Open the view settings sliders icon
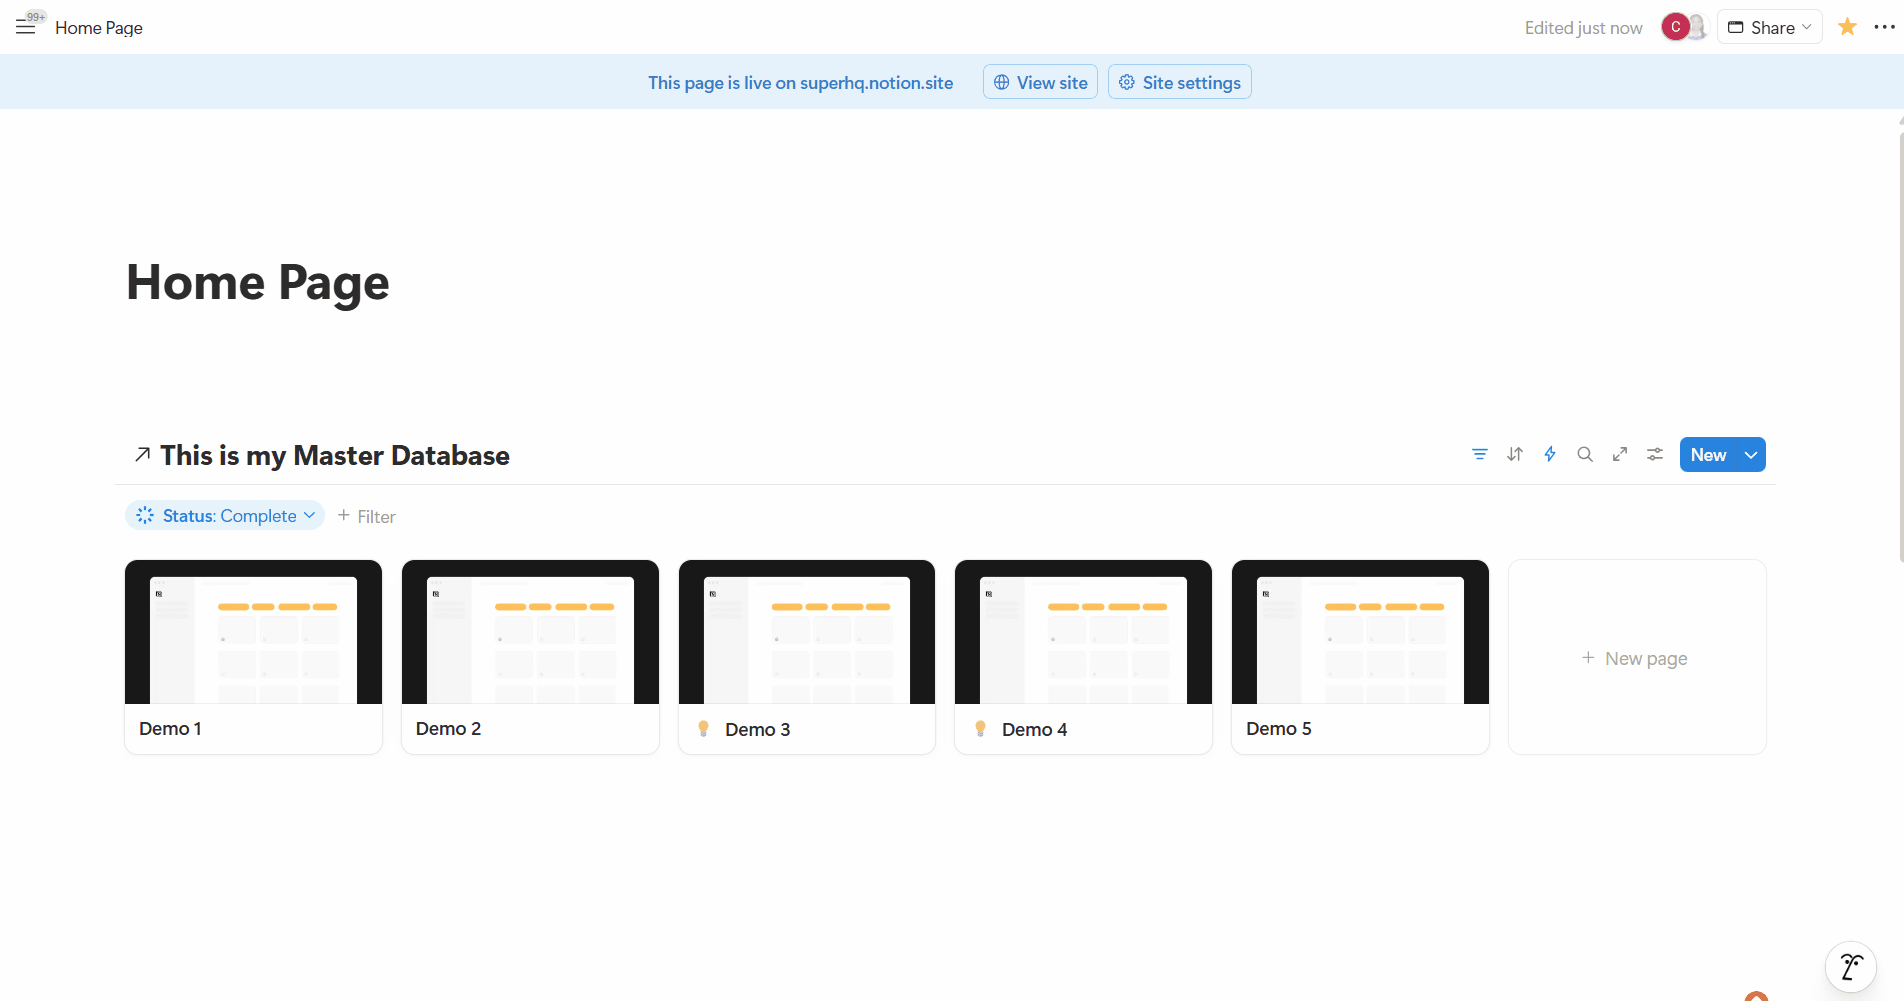Viewport: 1904px width, 1001px height. pyautogui.click(x=1655, y=454)
